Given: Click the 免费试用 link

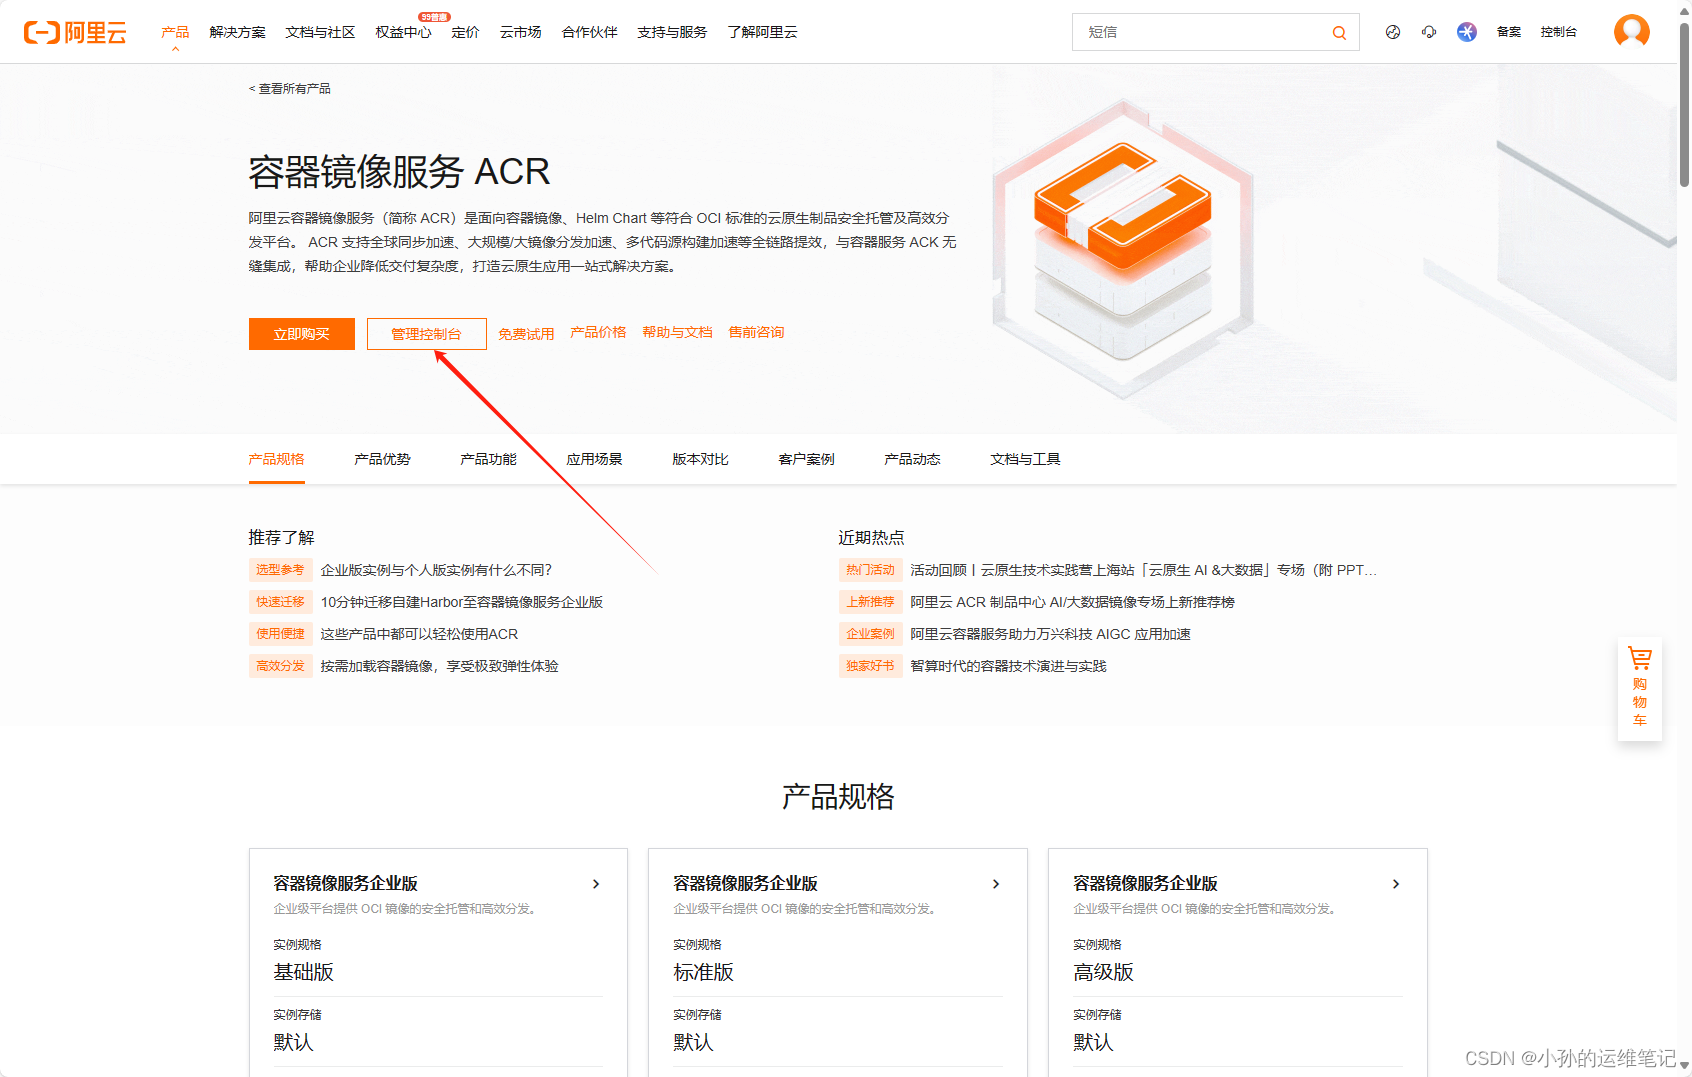Looking at the screenshot, I should (526, 334).
